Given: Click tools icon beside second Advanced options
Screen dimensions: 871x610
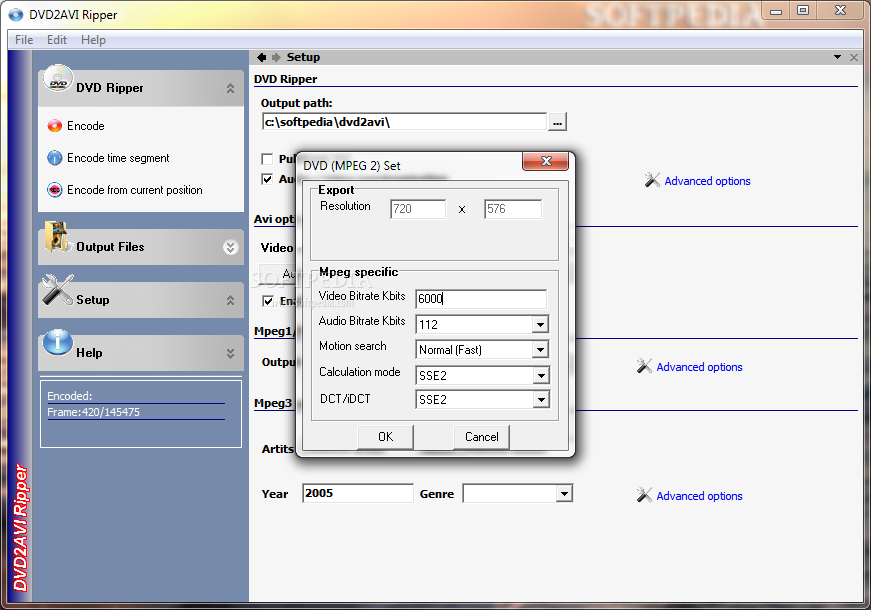Looking at the screenshot, I should coord(644,366).
